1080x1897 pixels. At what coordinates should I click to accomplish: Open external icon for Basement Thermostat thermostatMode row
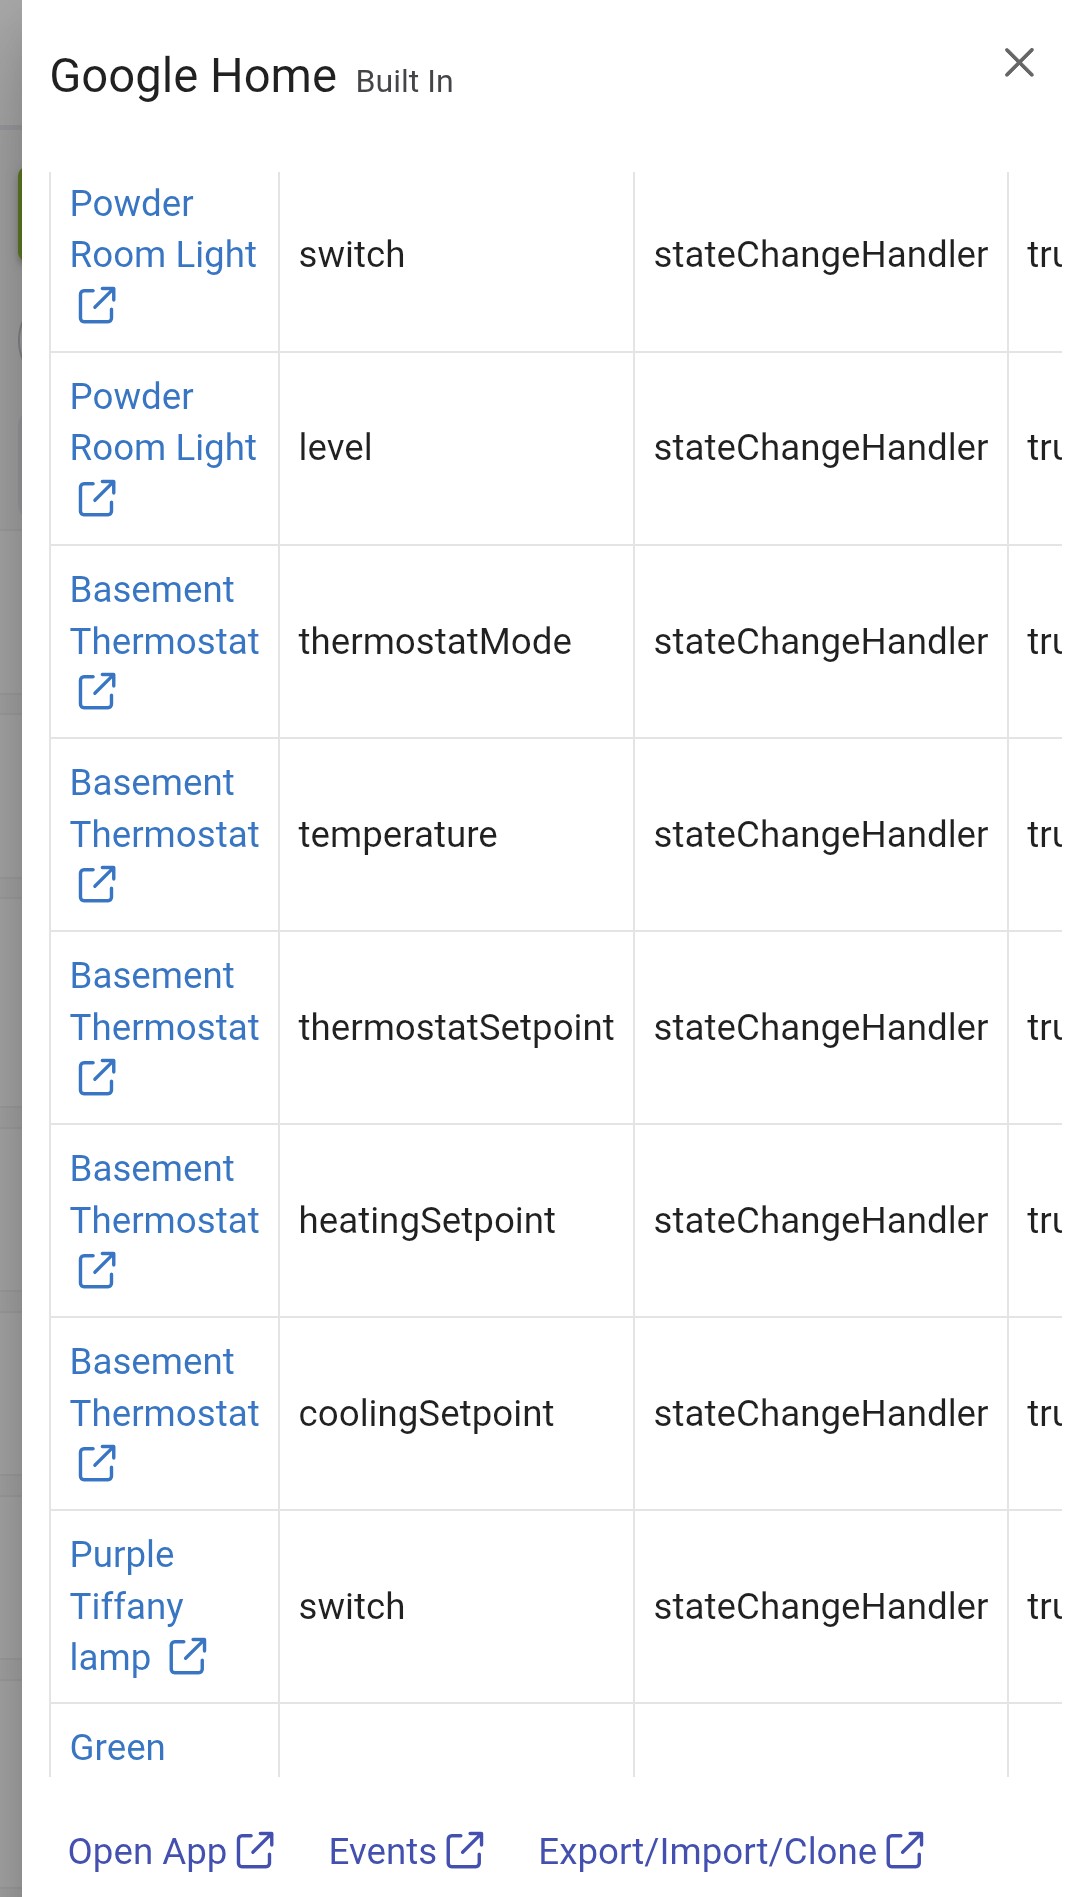click(x=97, y=691)
